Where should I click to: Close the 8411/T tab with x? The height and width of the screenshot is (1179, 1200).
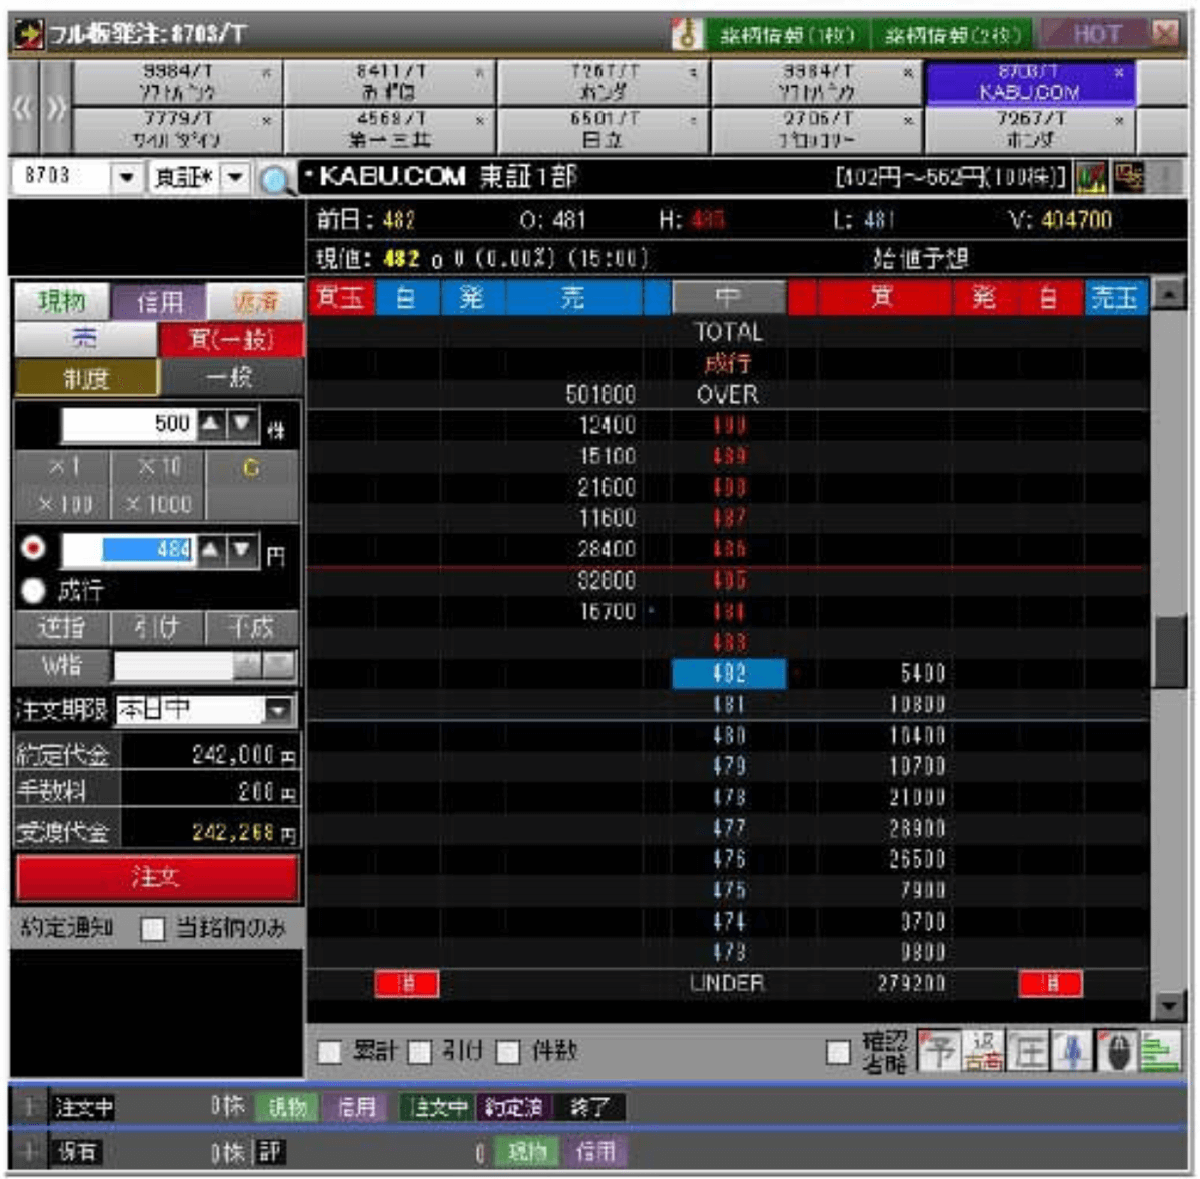(x=480, y=73)
